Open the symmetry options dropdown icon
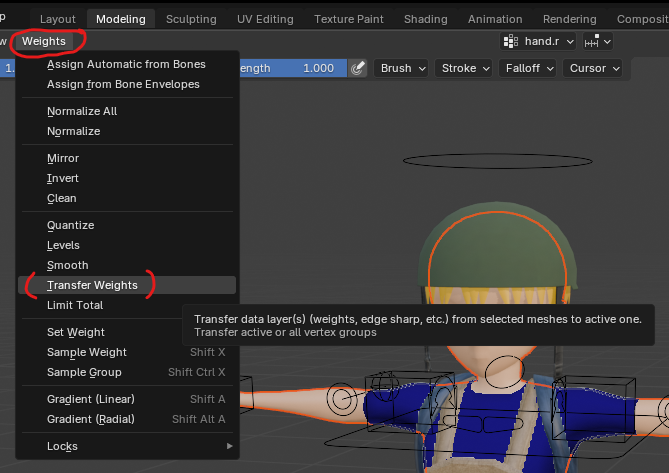 (x=598, y=41)
